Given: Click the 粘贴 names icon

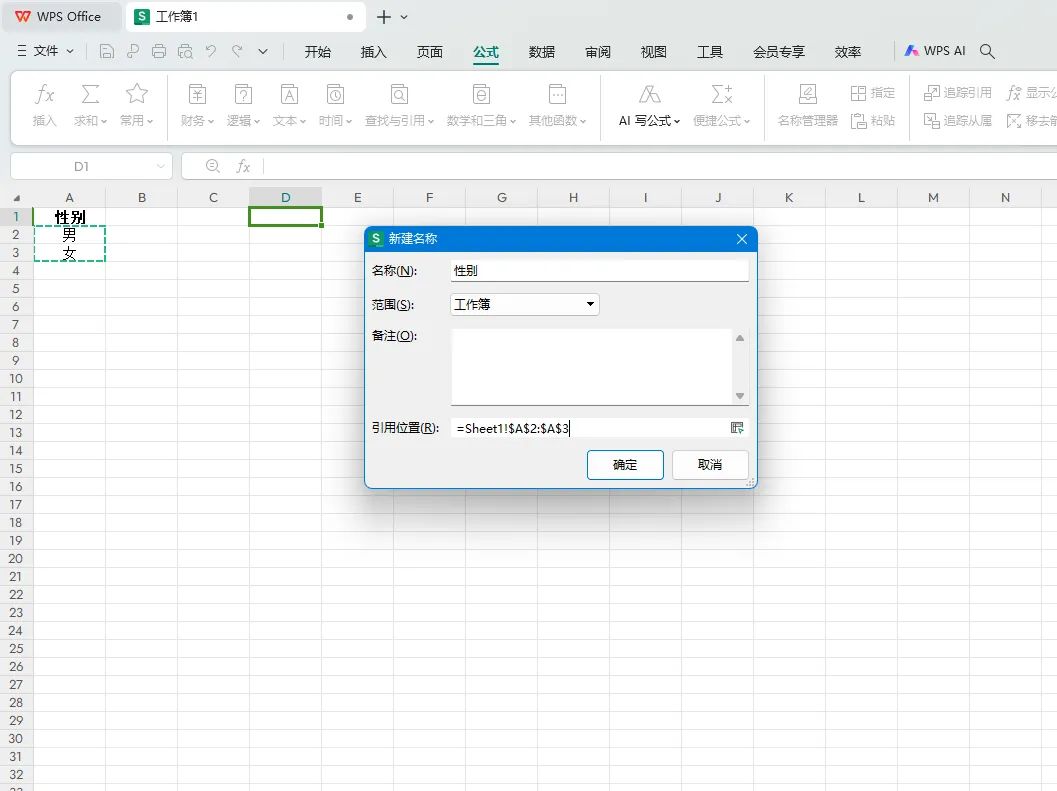Looking at the screenshot, I should [x=873, y=121].
